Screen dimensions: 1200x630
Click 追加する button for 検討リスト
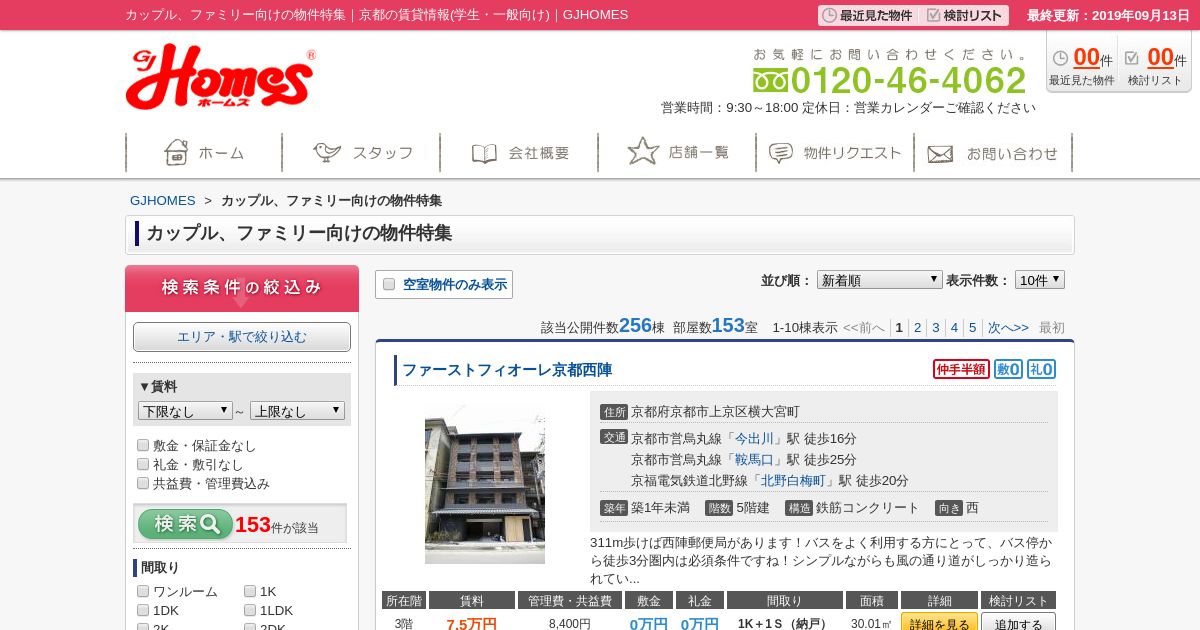pos(1018,622)
